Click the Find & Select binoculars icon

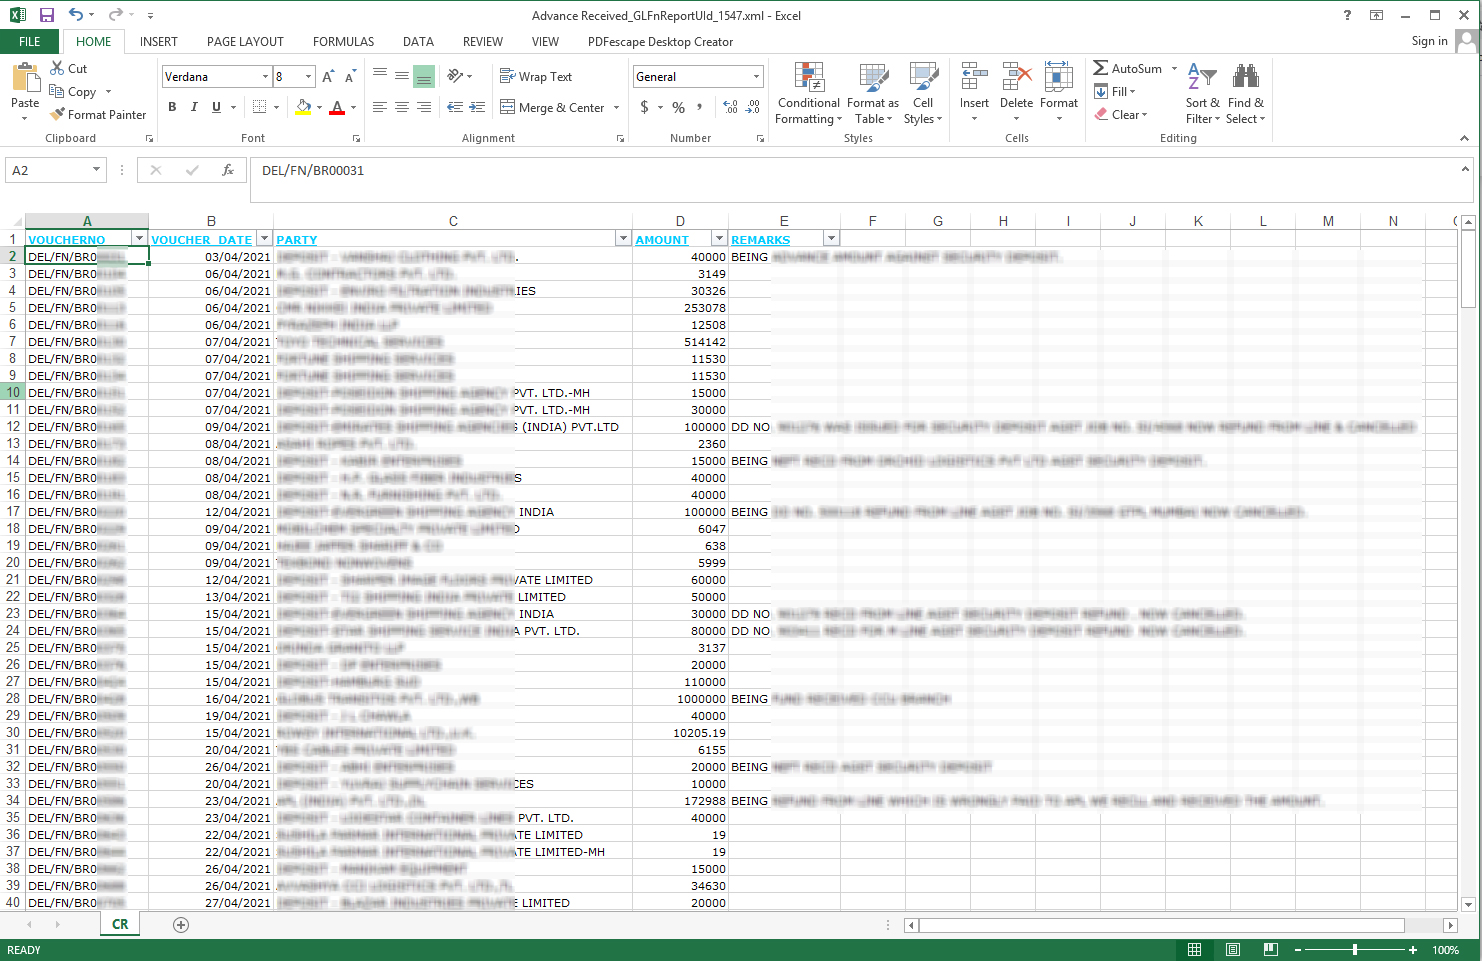1245,79
